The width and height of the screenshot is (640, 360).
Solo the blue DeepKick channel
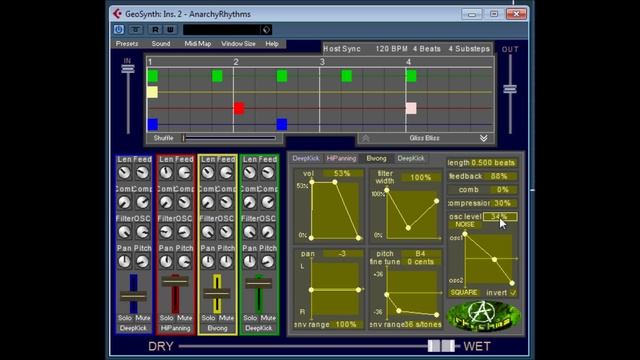point(125,318)
